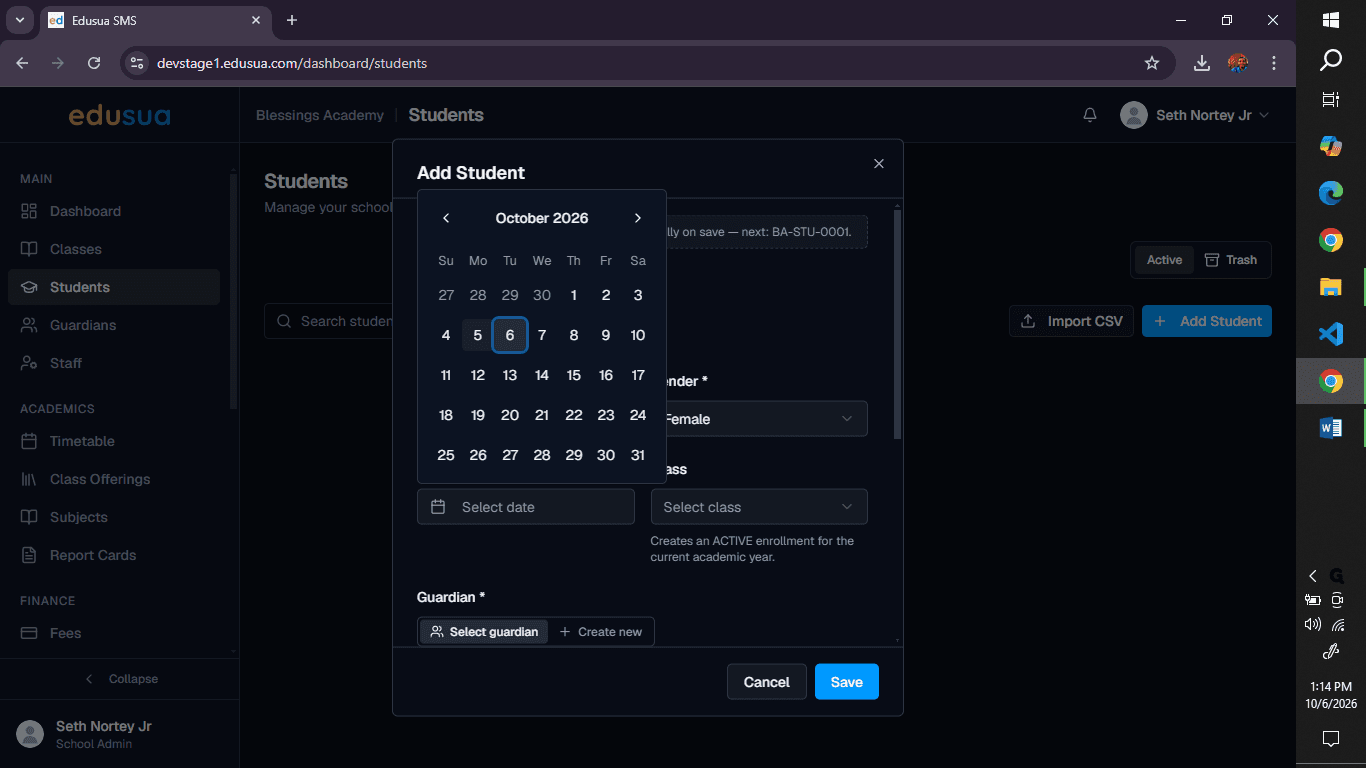Open Report Cards in sidebar
The width and height of the screenshot is (1366, 768).
point(114,555)
